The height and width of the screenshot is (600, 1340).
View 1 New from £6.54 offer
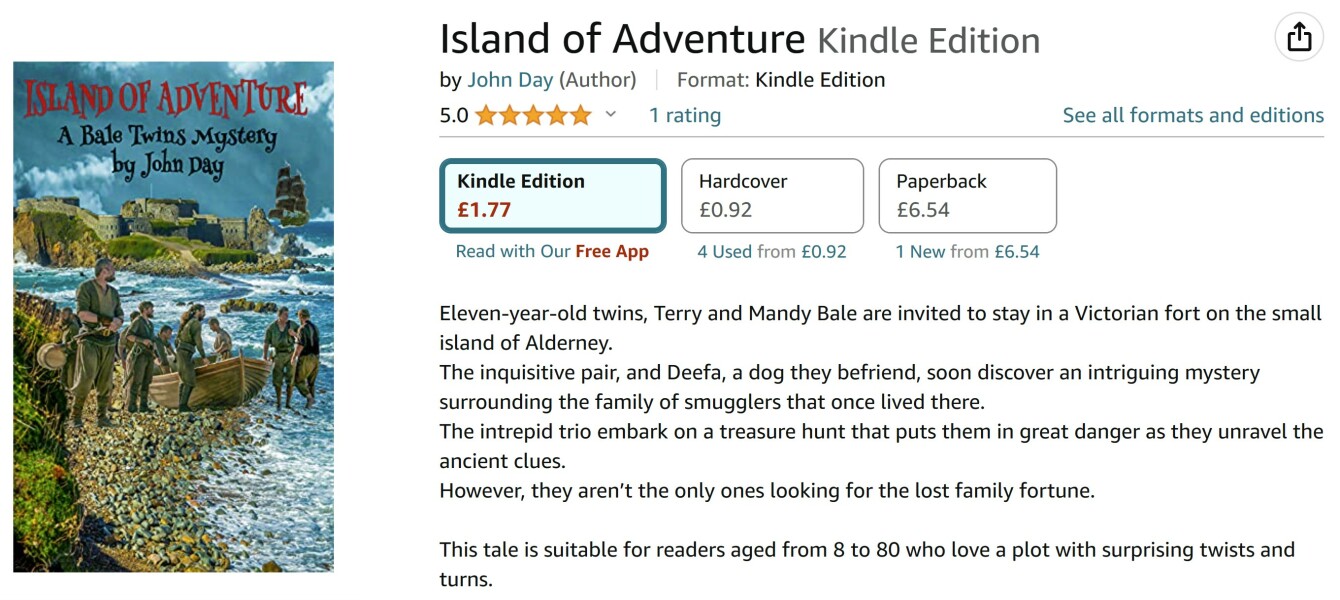[967, 252]
